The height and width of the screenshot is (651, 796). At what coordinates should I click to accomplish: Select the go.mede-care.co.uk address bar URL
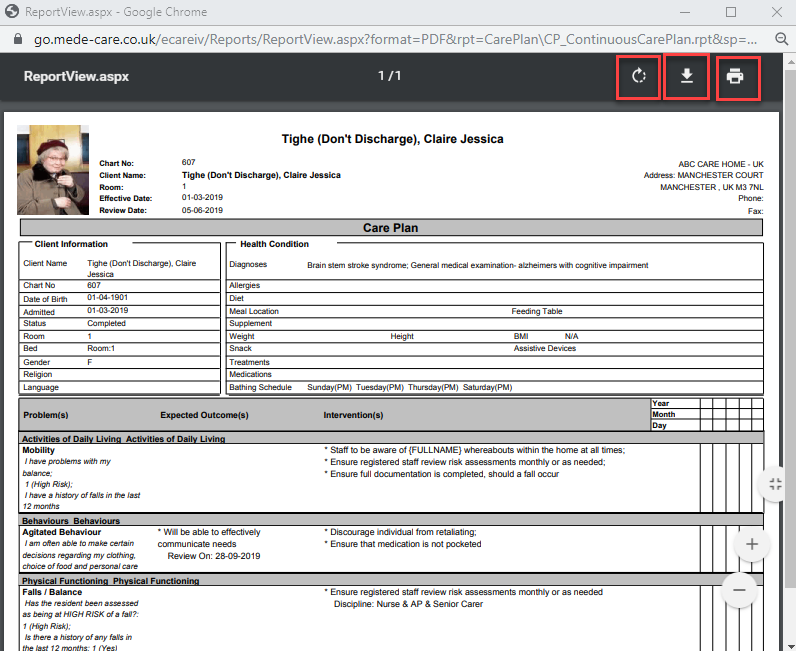pos(390,39)
